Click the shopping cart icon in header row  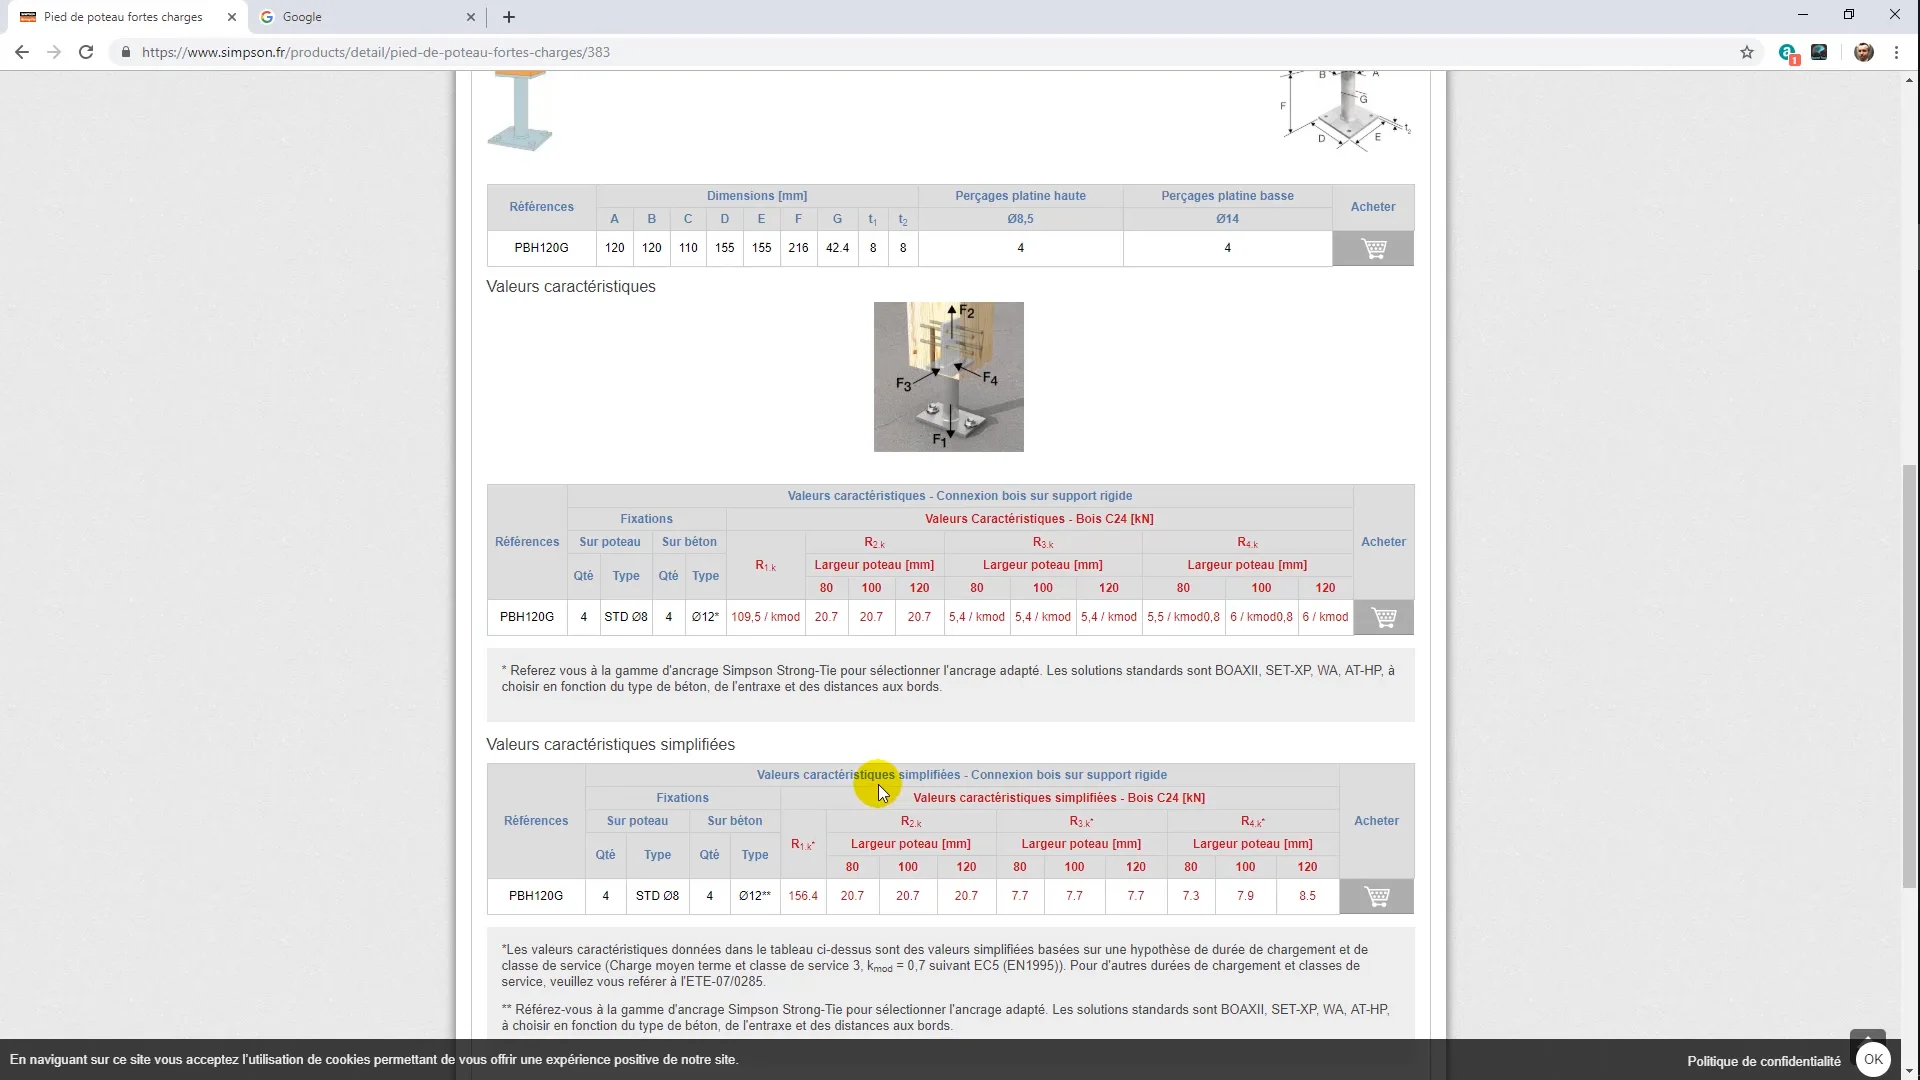pos(1373,248)
